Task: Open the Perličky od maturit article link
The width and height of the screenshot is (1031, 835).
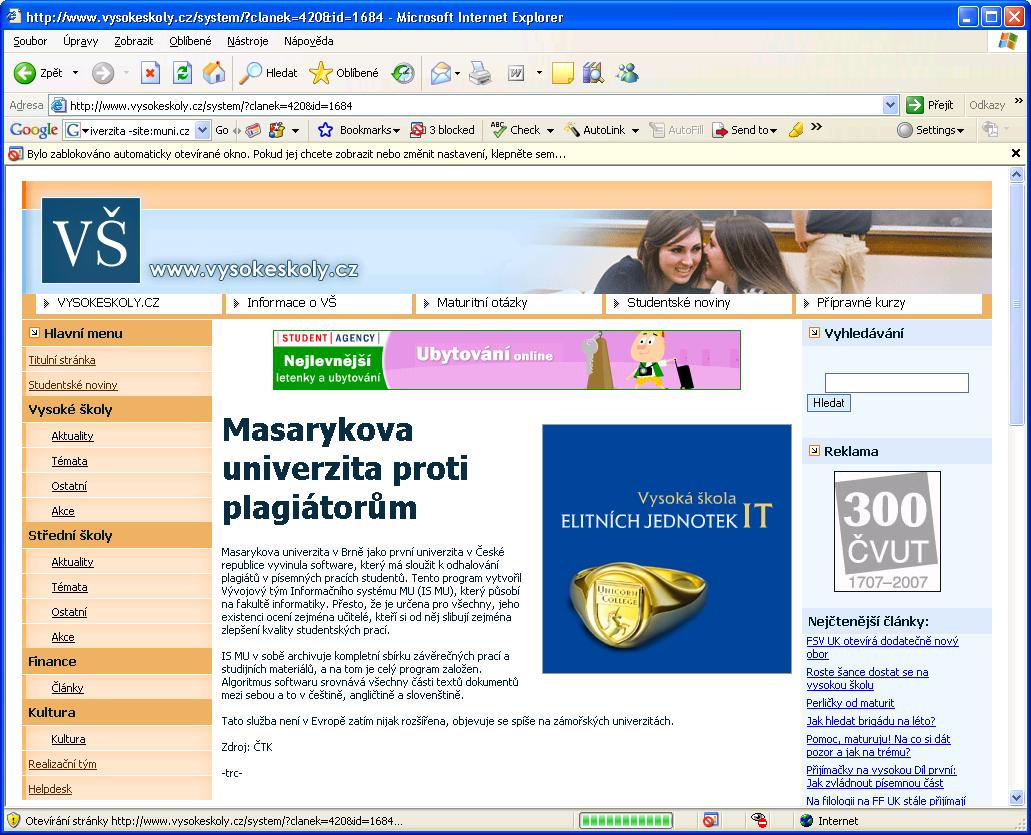Action: coord(850,704)
